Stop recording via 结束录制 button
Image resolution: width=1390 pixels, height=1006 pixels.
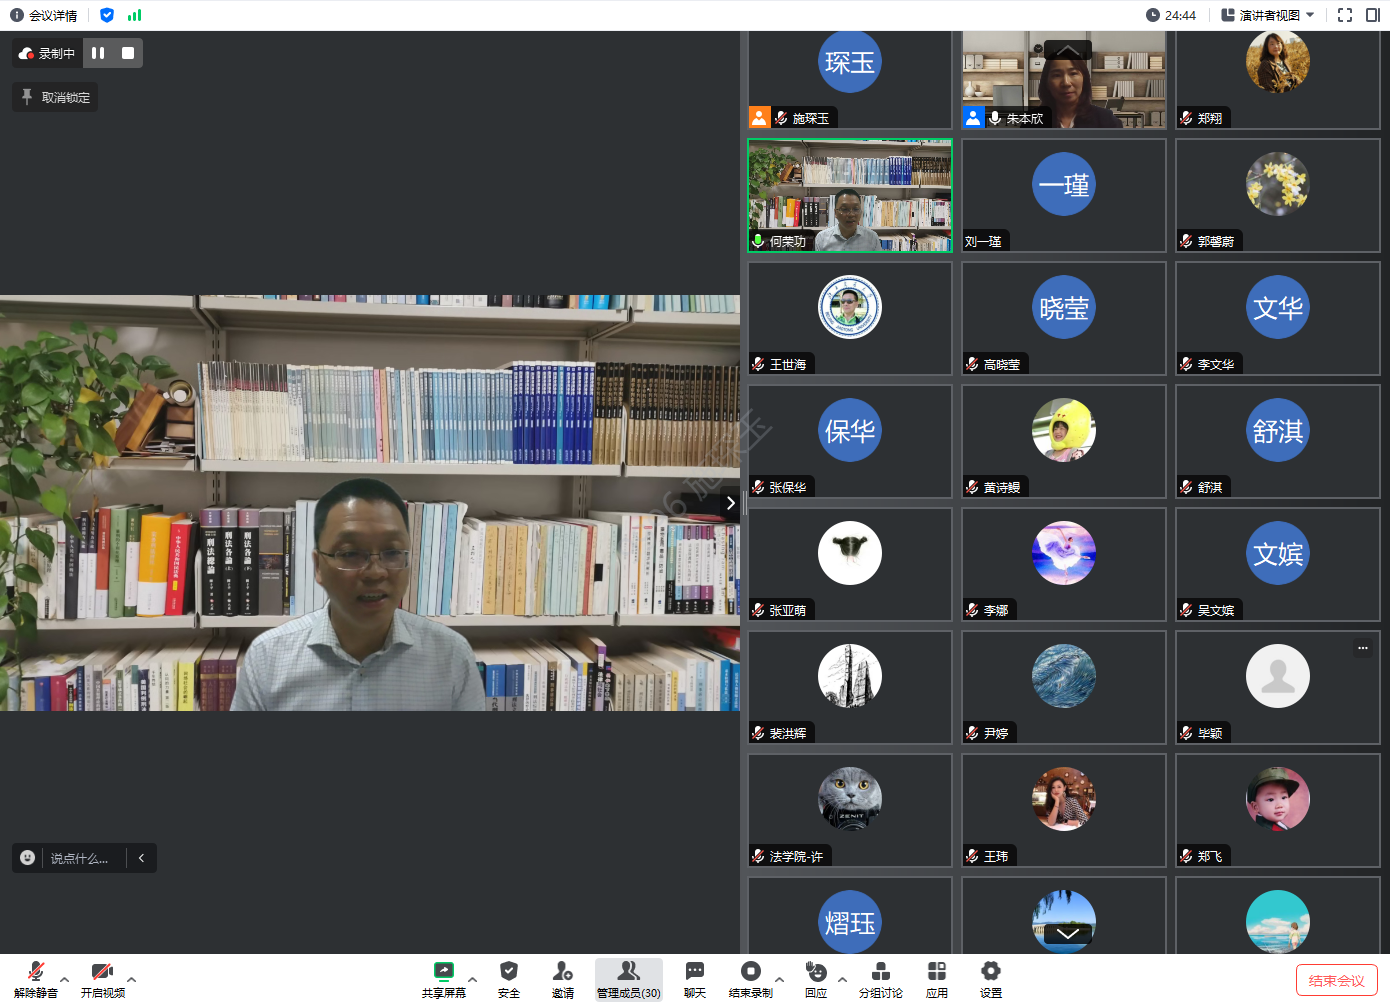750,971
